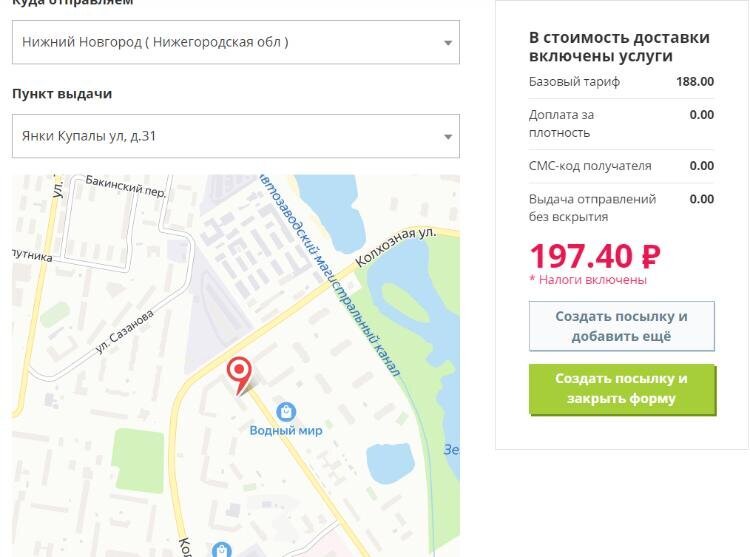The width and height of the screenshot is (750, 557).
Task: Click the Доплата за плотность row
Action: coord(621,124)
